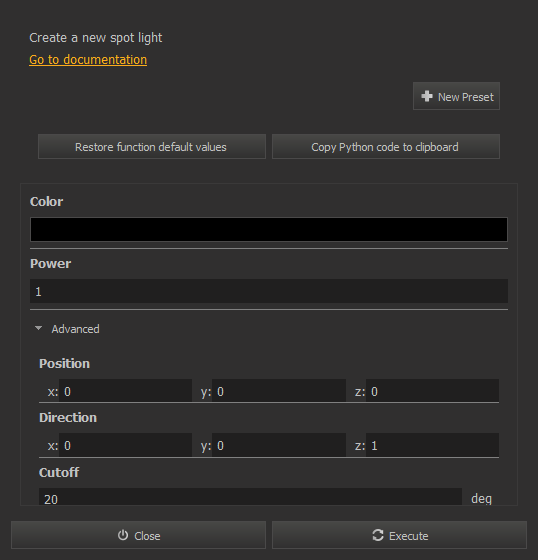Open the Go to documentation link

(x=88, y=60)
